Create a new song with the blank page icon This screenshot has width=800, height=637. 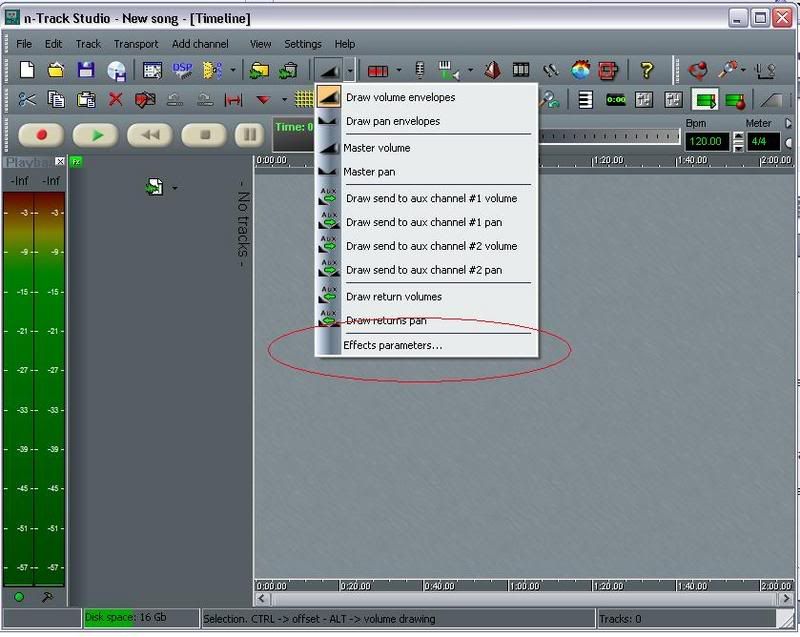click(27, 70)
